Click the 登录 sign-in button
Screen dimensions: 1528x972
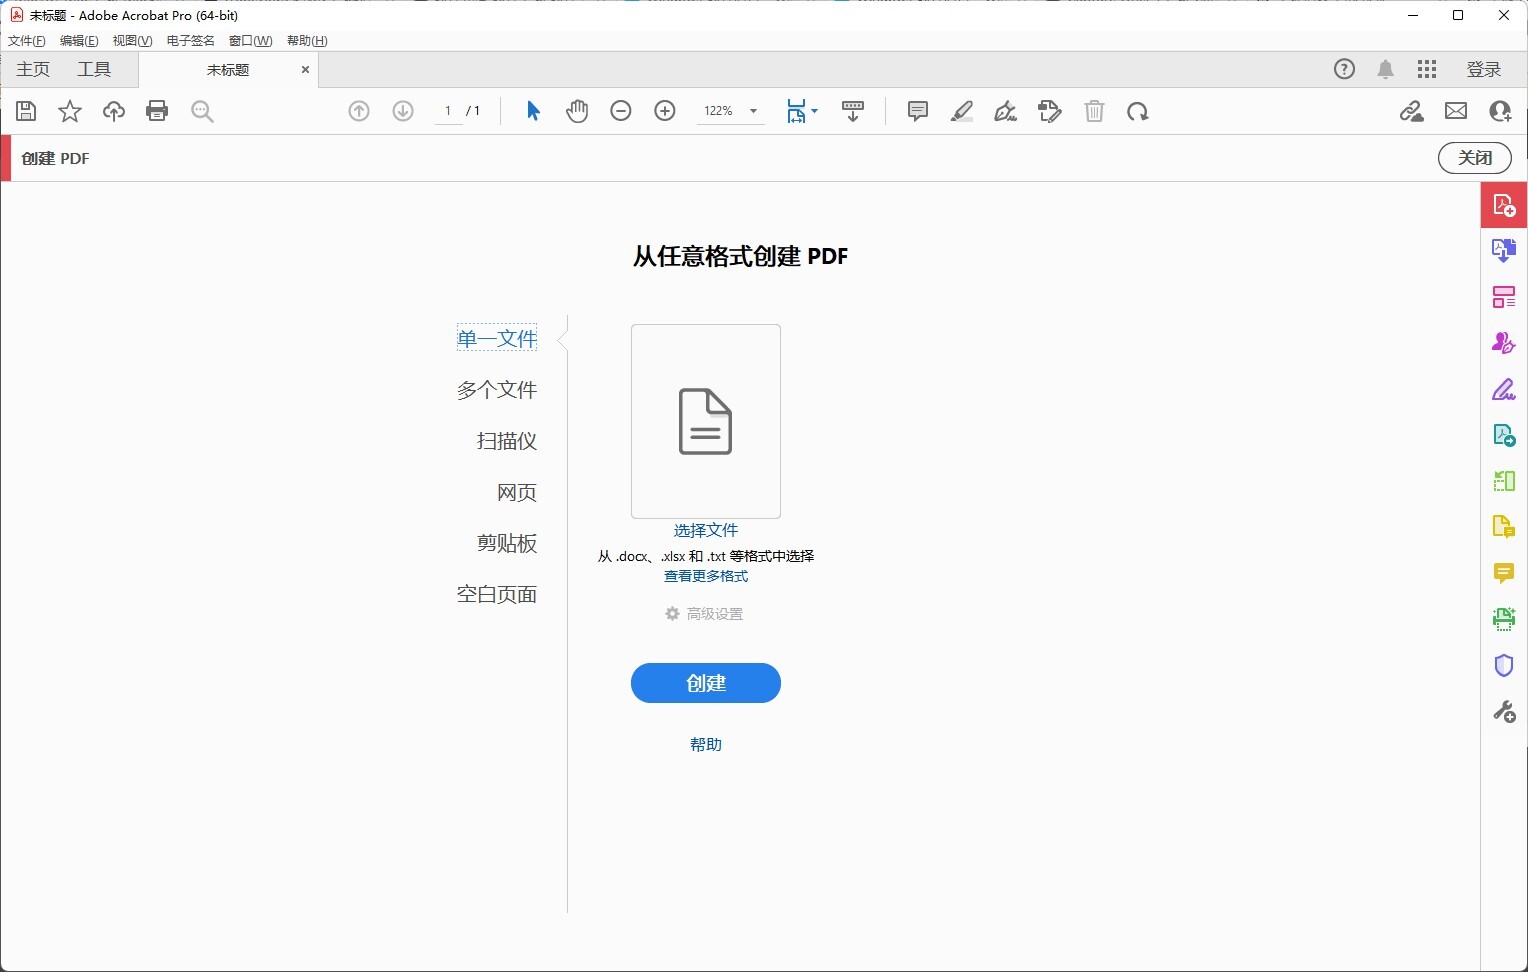[1484, 69]
